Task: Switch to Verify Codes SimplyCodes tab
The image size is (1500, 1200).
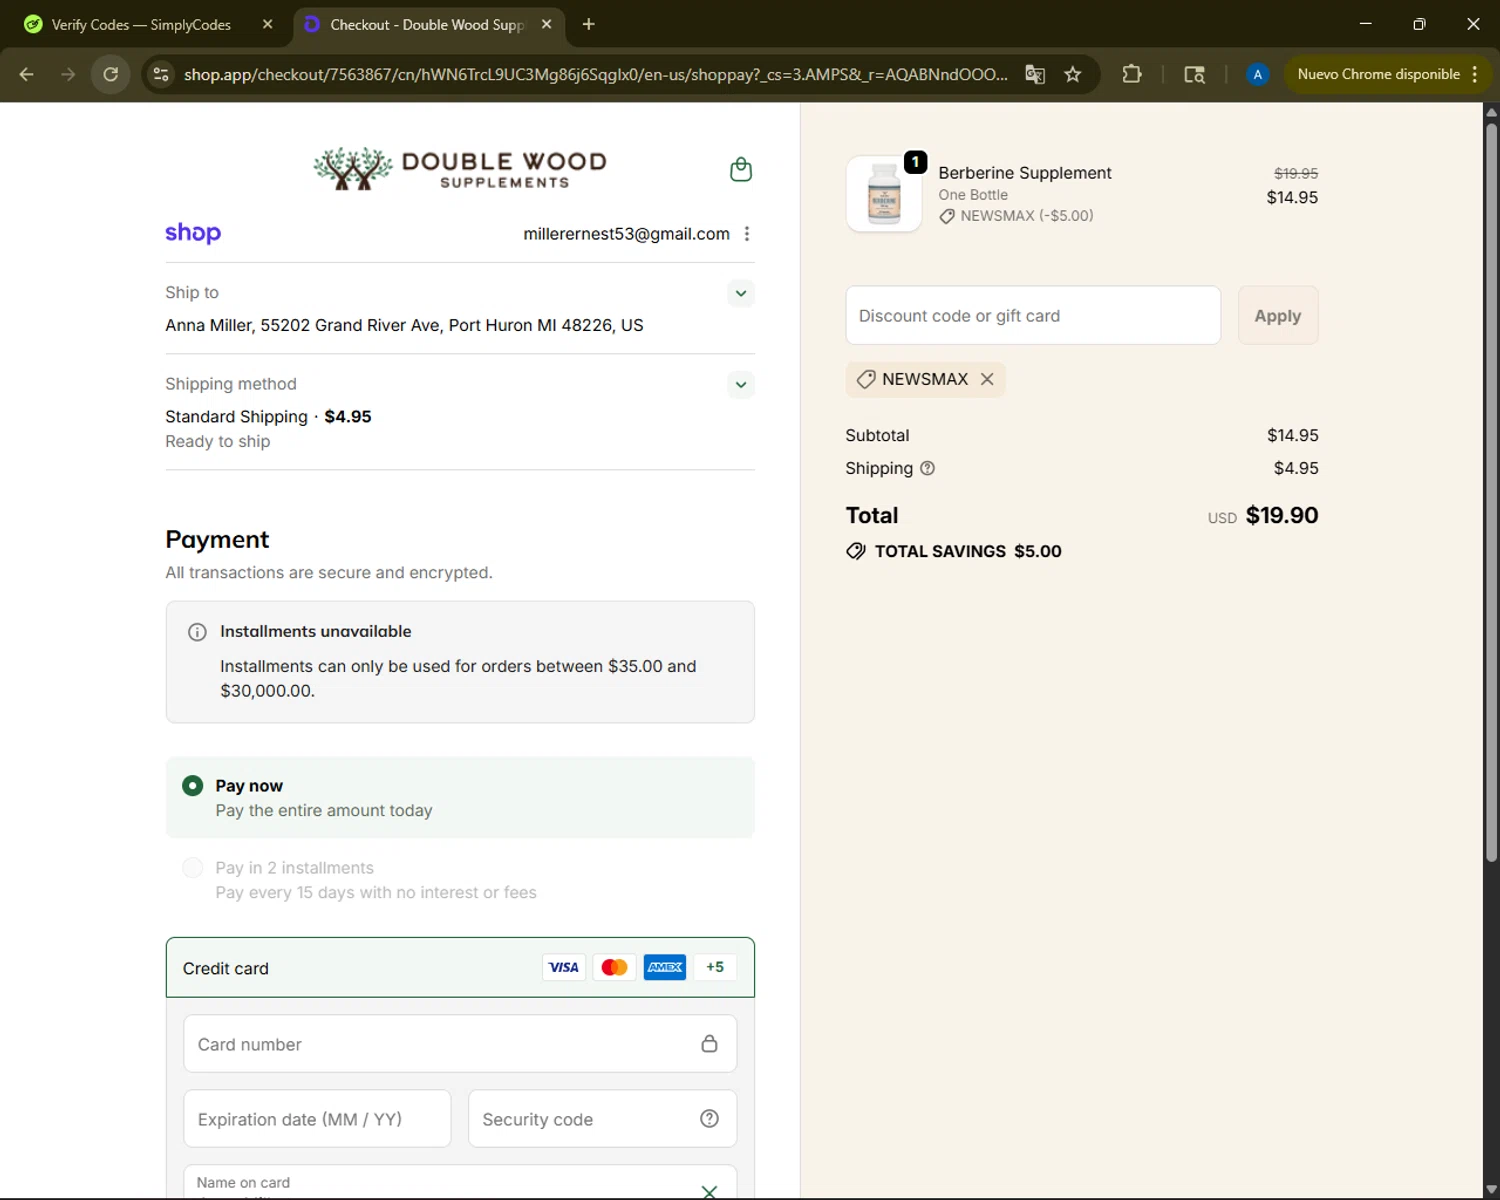Action: (x=140, y=25)
